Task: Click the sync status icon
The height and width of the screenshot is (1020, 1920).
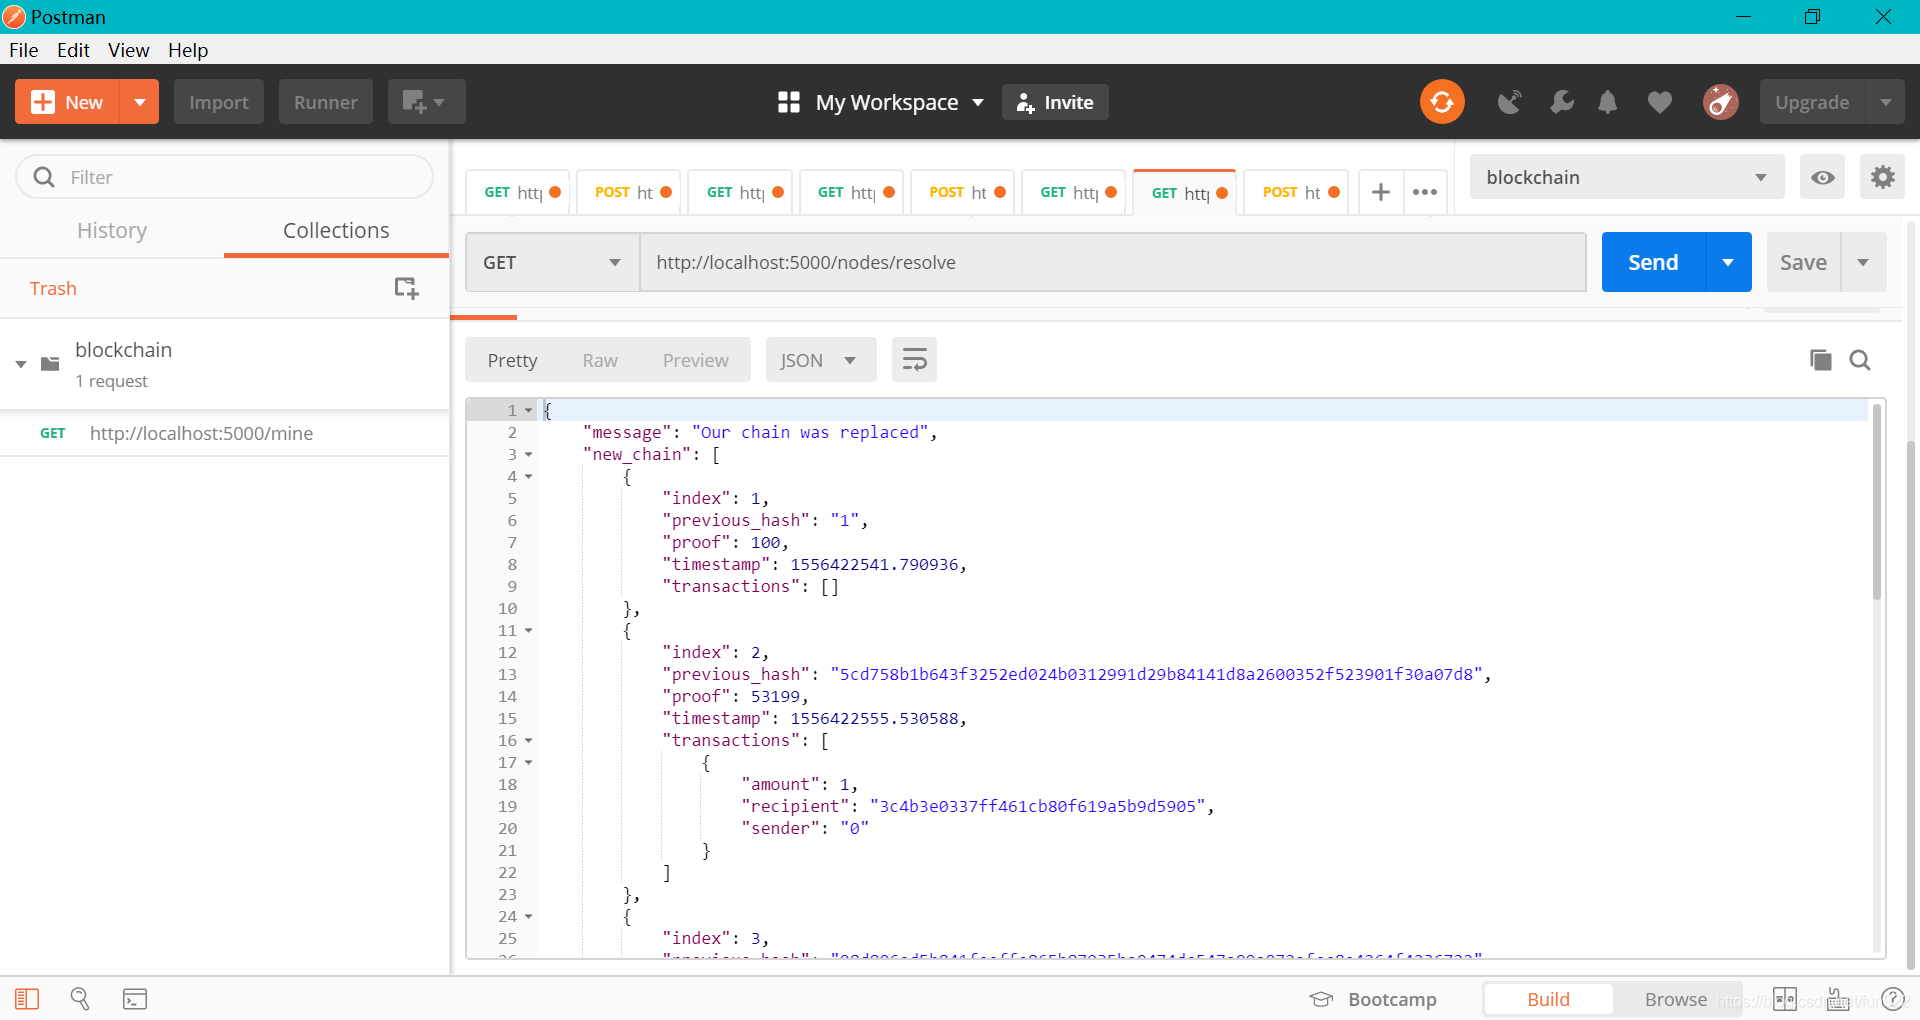Action: [1442, 102]
